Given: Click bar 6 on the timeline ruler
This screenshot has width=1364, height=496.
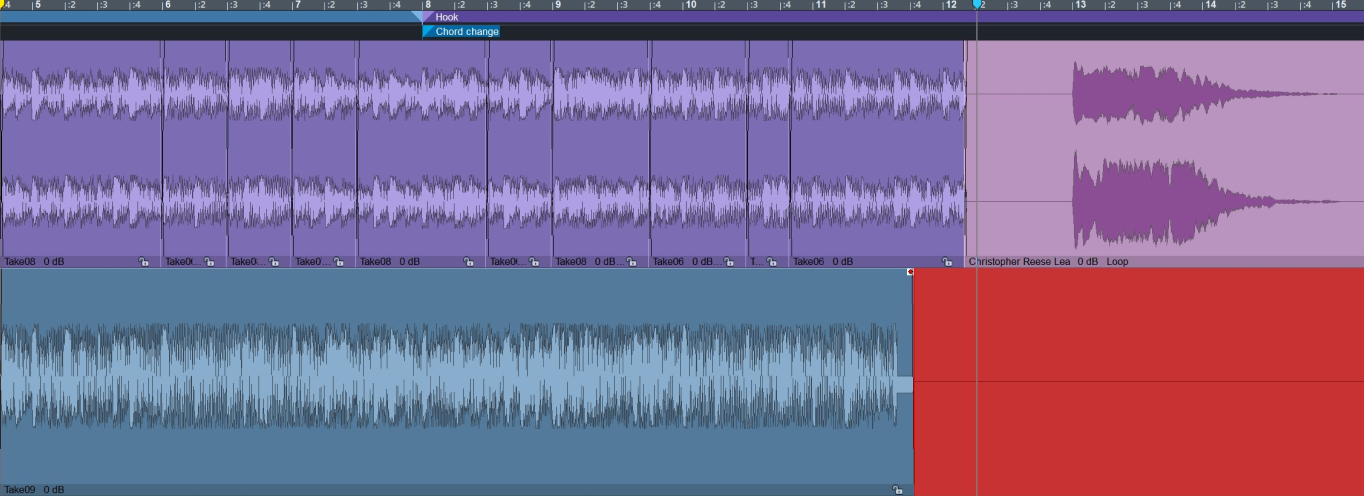Looking at the screenshot, I should click(x=166, y=5).
